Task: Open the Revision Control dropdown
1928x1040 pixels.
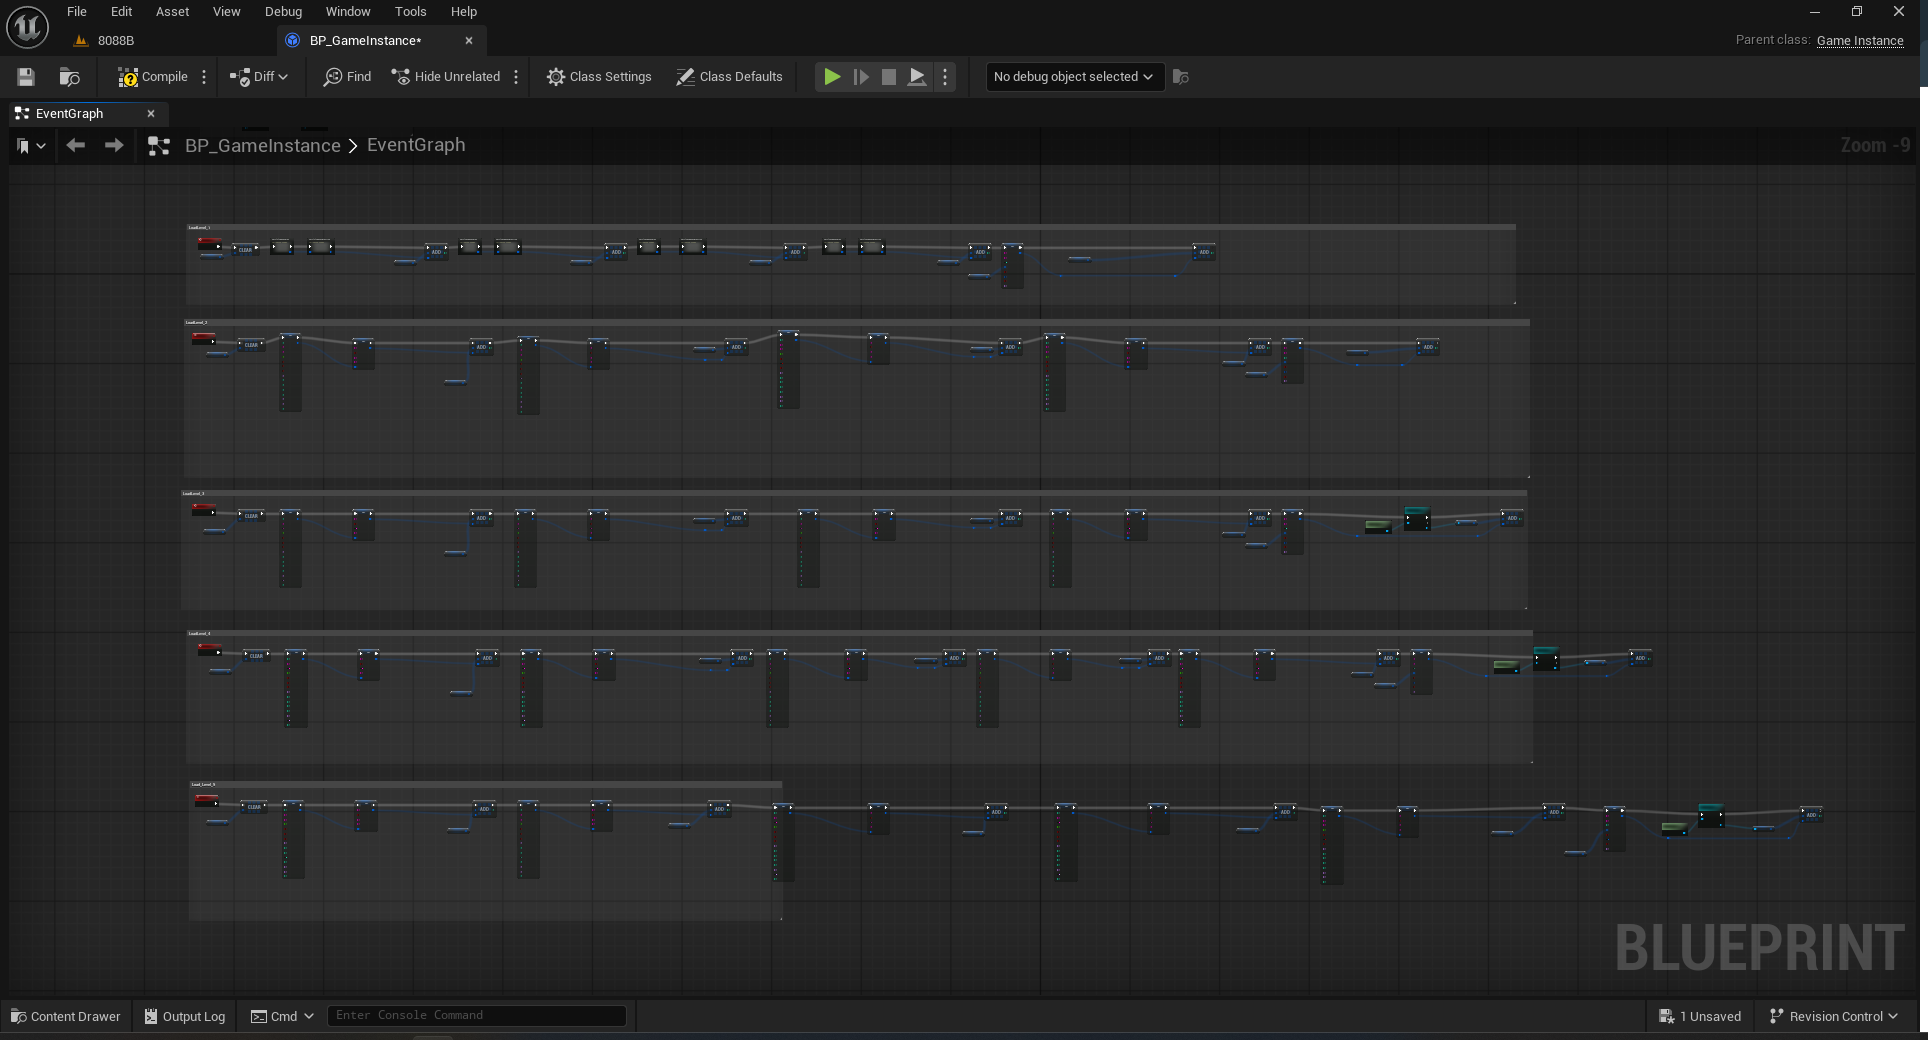Action: (1833, 1016)
